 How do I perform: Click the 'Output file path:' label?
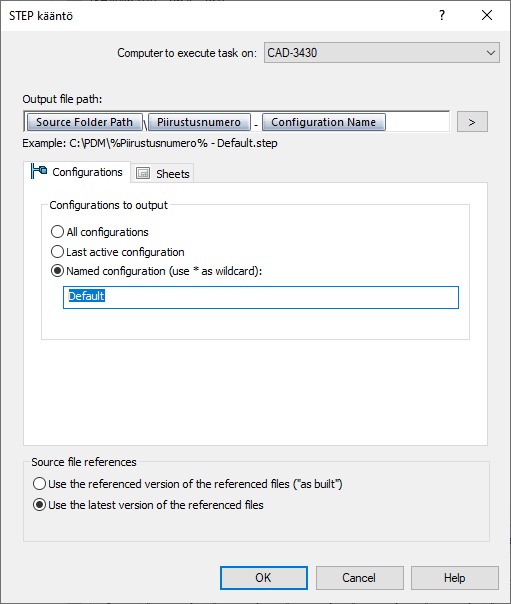62,99
